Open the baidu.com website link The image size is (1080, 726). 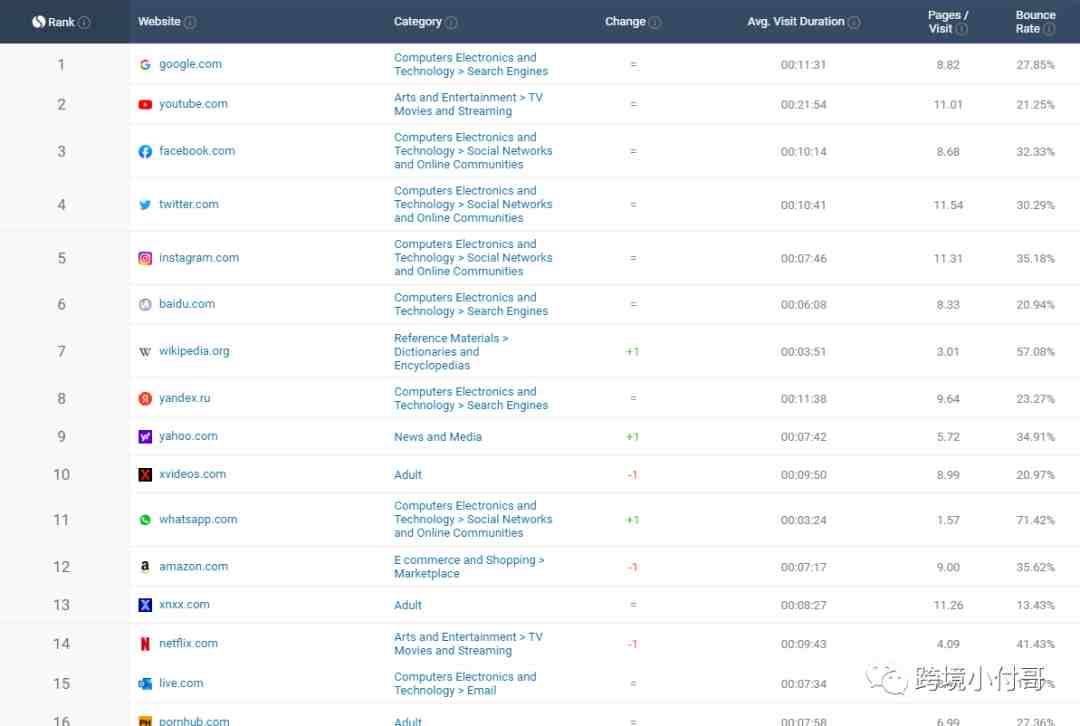point(187,304)
